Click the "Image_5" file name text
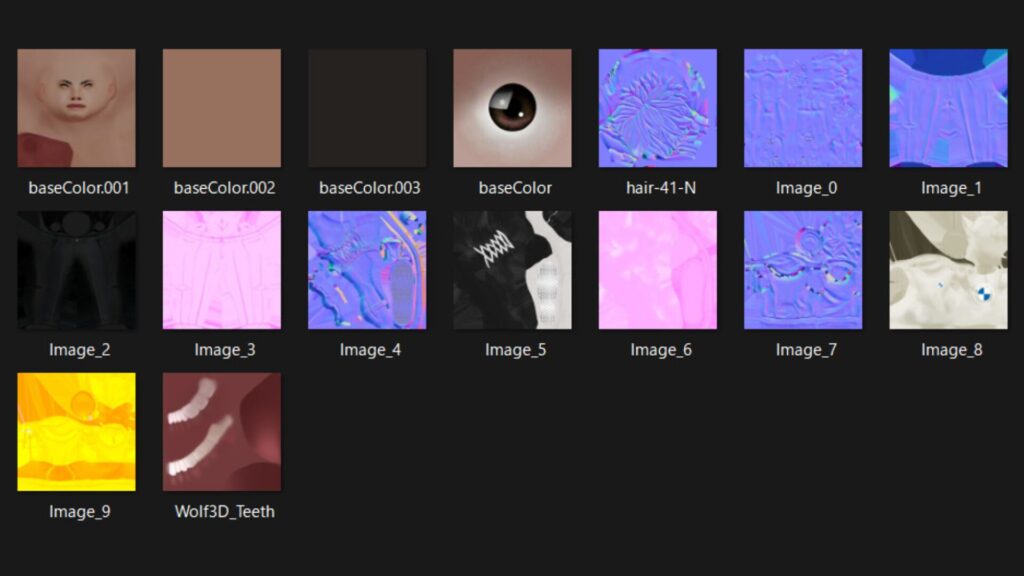1024x576 pixels. tap(515, 350)
